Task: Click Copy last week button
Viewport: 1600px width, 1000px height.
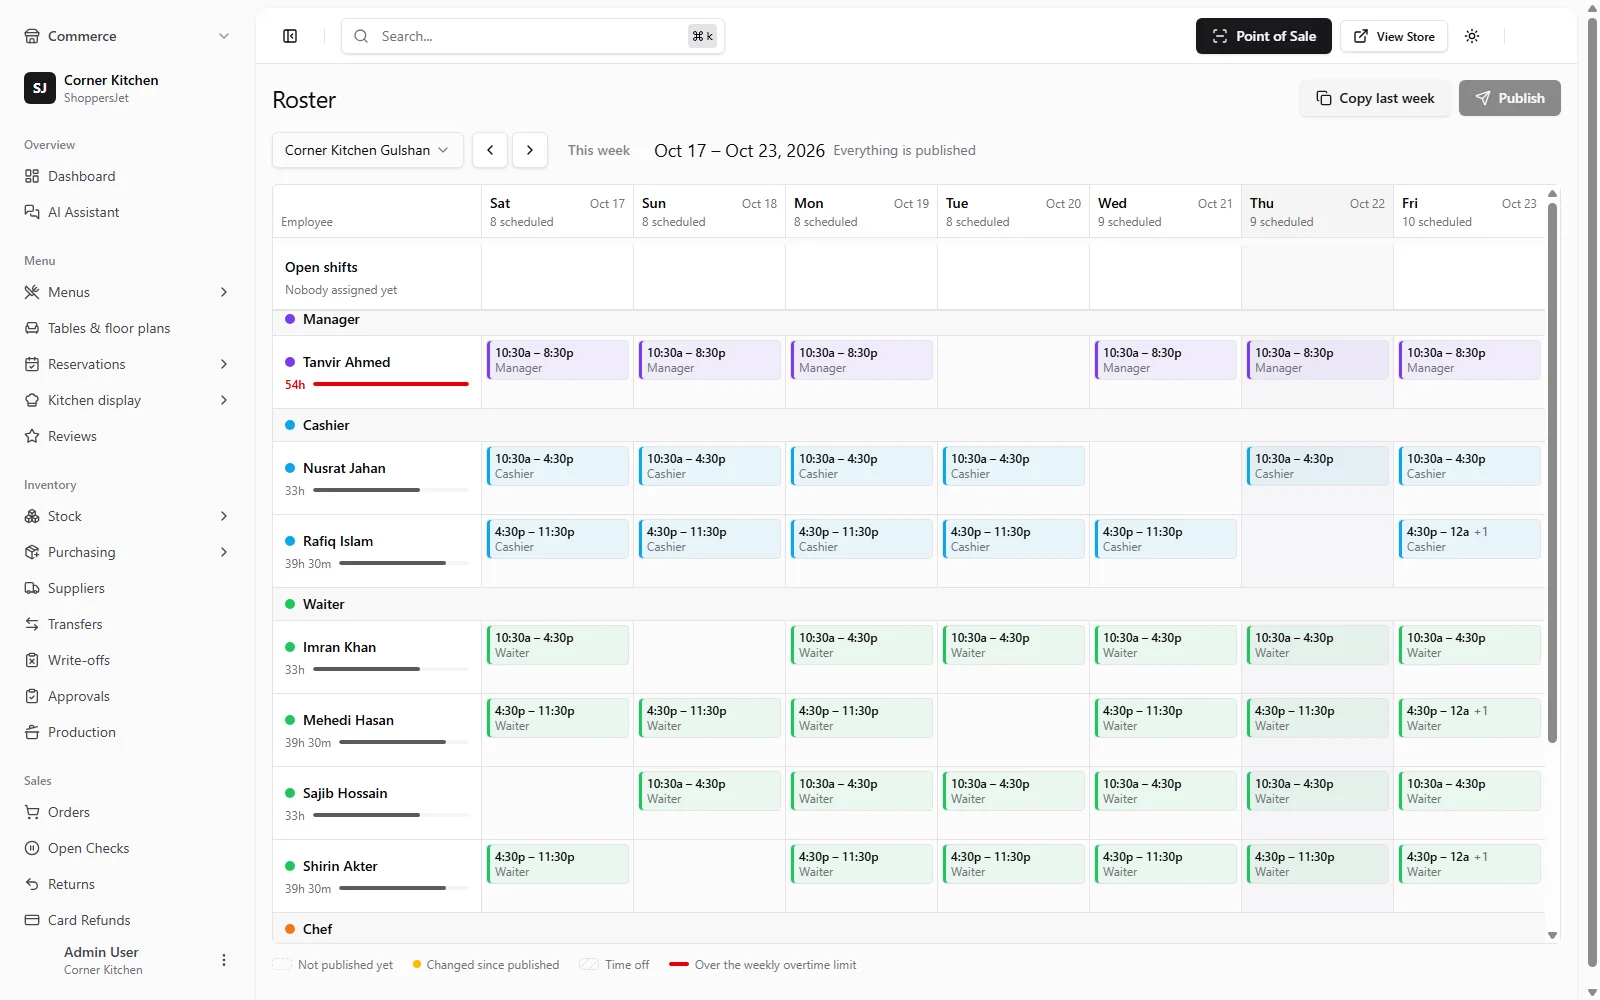Action: pos(1375,98)
